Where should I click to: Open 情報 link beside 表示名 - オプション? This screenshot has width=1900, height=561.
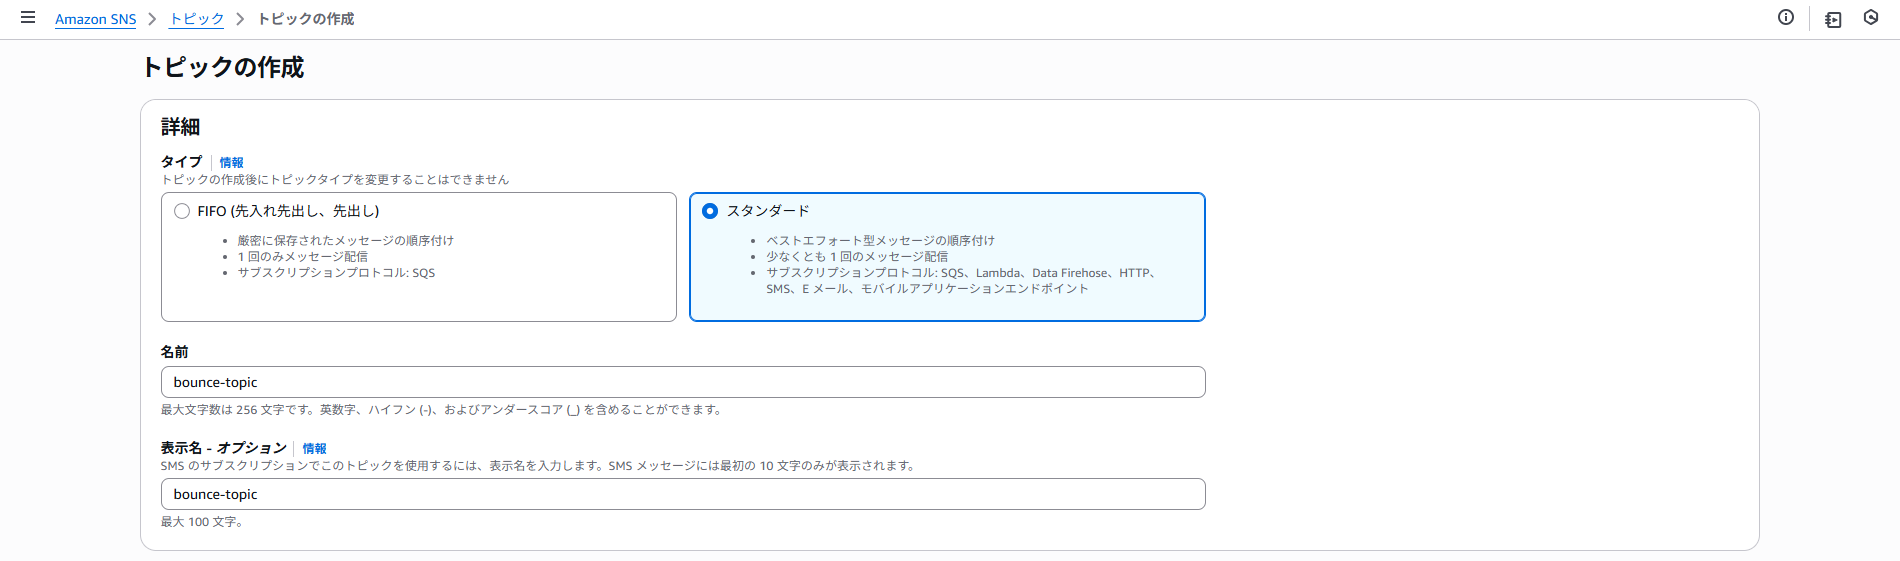[314, 448]
